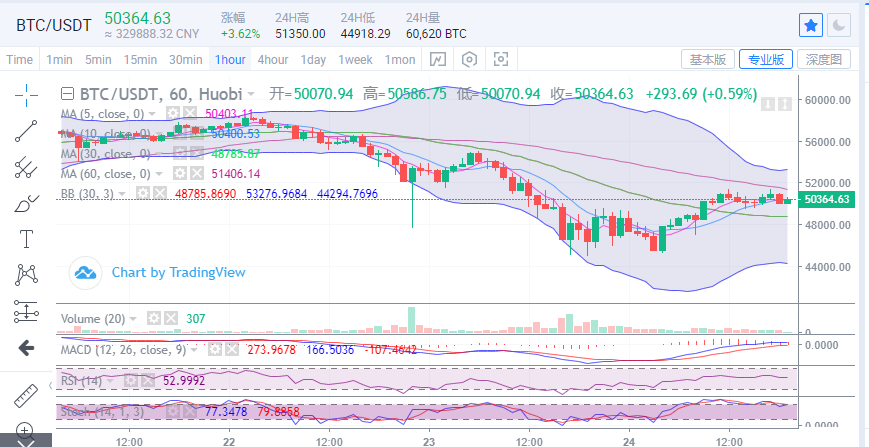Click the TradingView cloud logo

click(85, 273)
